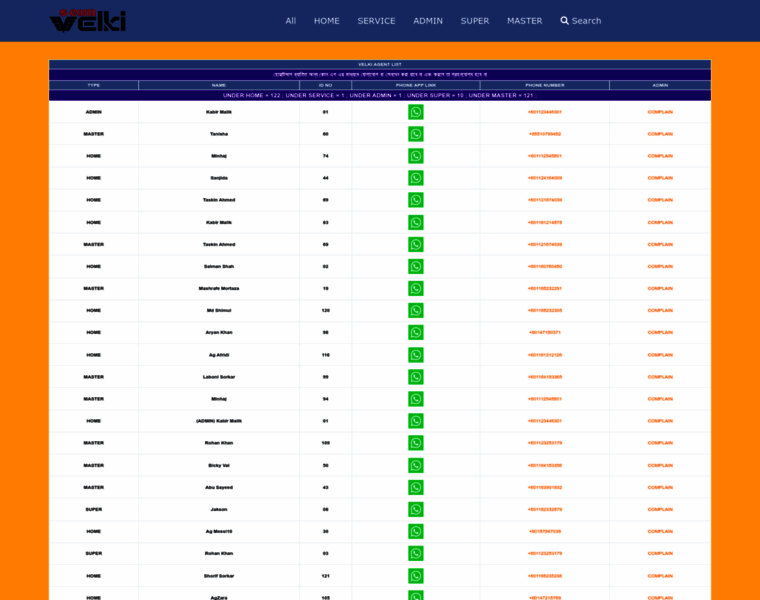This screenshot has width=760, height=600.
Task: Open the SERVICE menu item
Action: [x=376, y=20]
